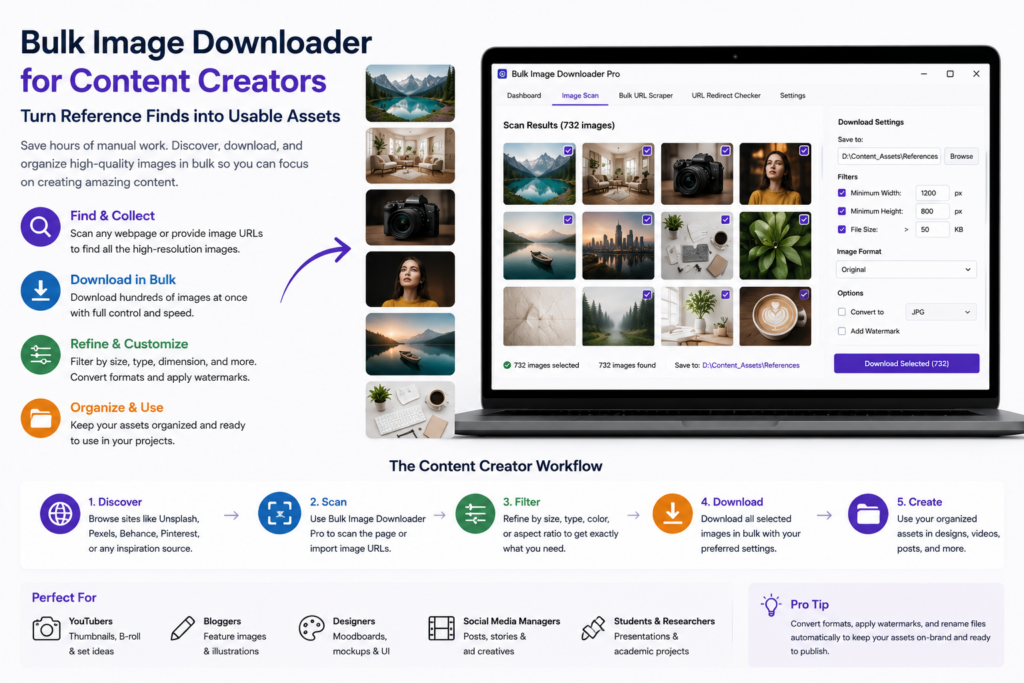Click the Minimum Height 800 value field
The image size is (1024, 683).
[932, 211]
